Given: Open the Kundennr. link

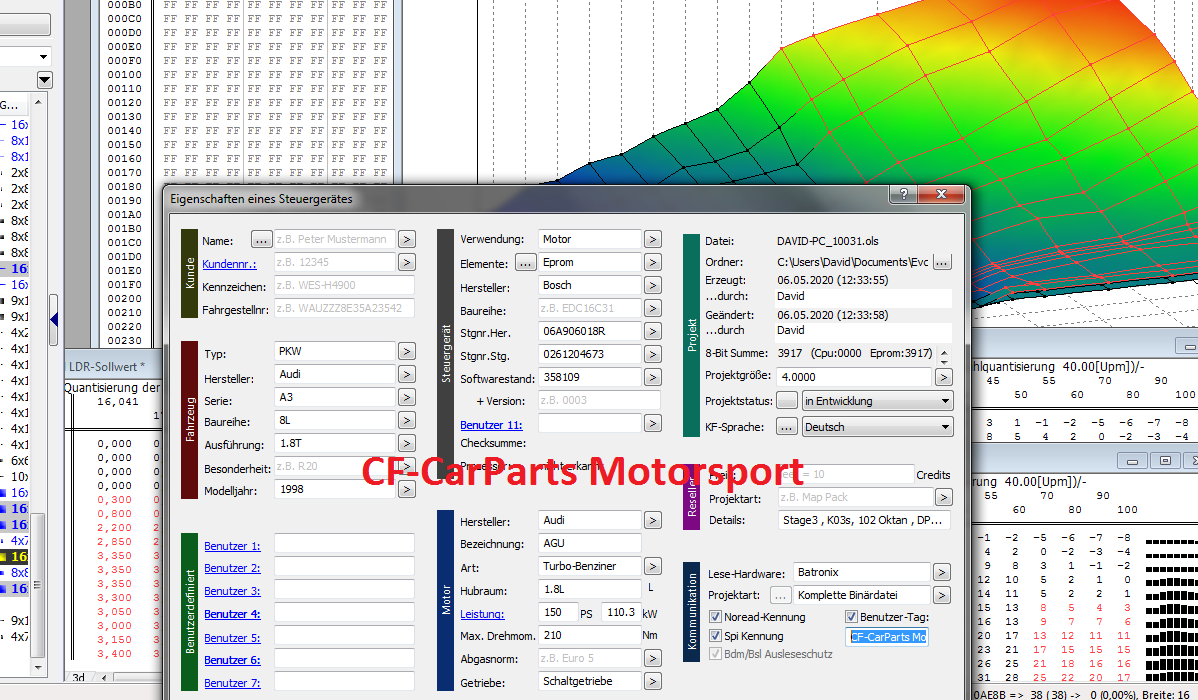Looking at the screenshot, I should point(229,264).
